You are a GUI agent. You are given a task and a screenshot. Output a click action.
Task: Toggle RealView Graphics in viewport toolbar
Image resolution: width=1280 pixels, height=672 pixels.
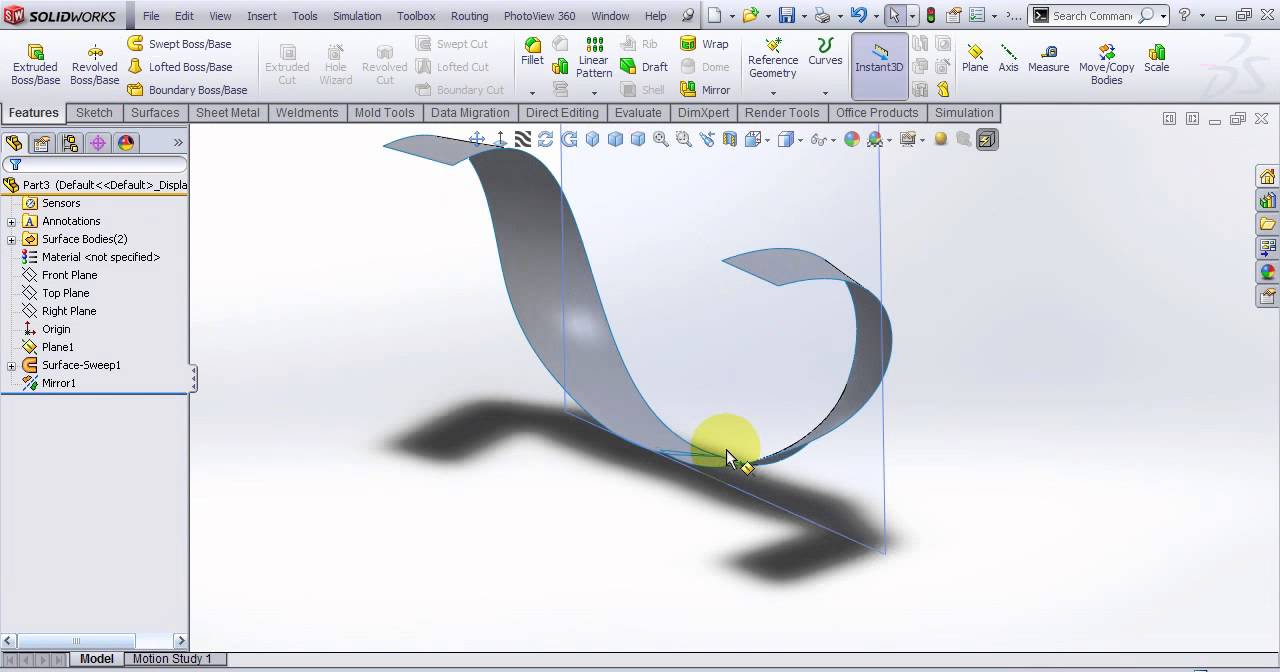point(940,139)
